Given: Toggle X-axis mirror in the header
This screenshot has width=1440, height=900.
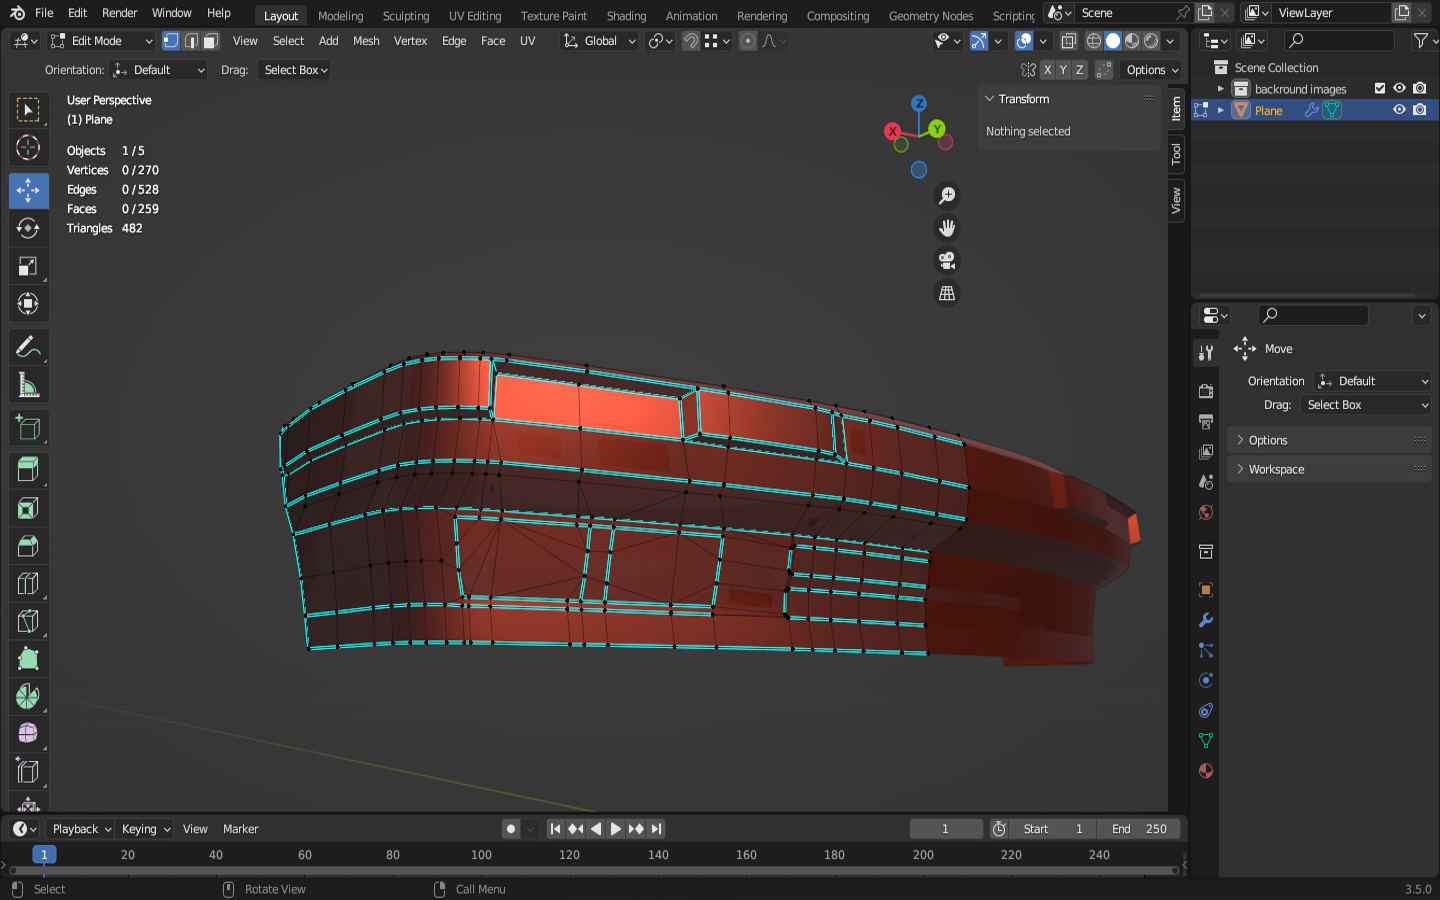Looking at the screenshot, I should tap(1047, 70).
